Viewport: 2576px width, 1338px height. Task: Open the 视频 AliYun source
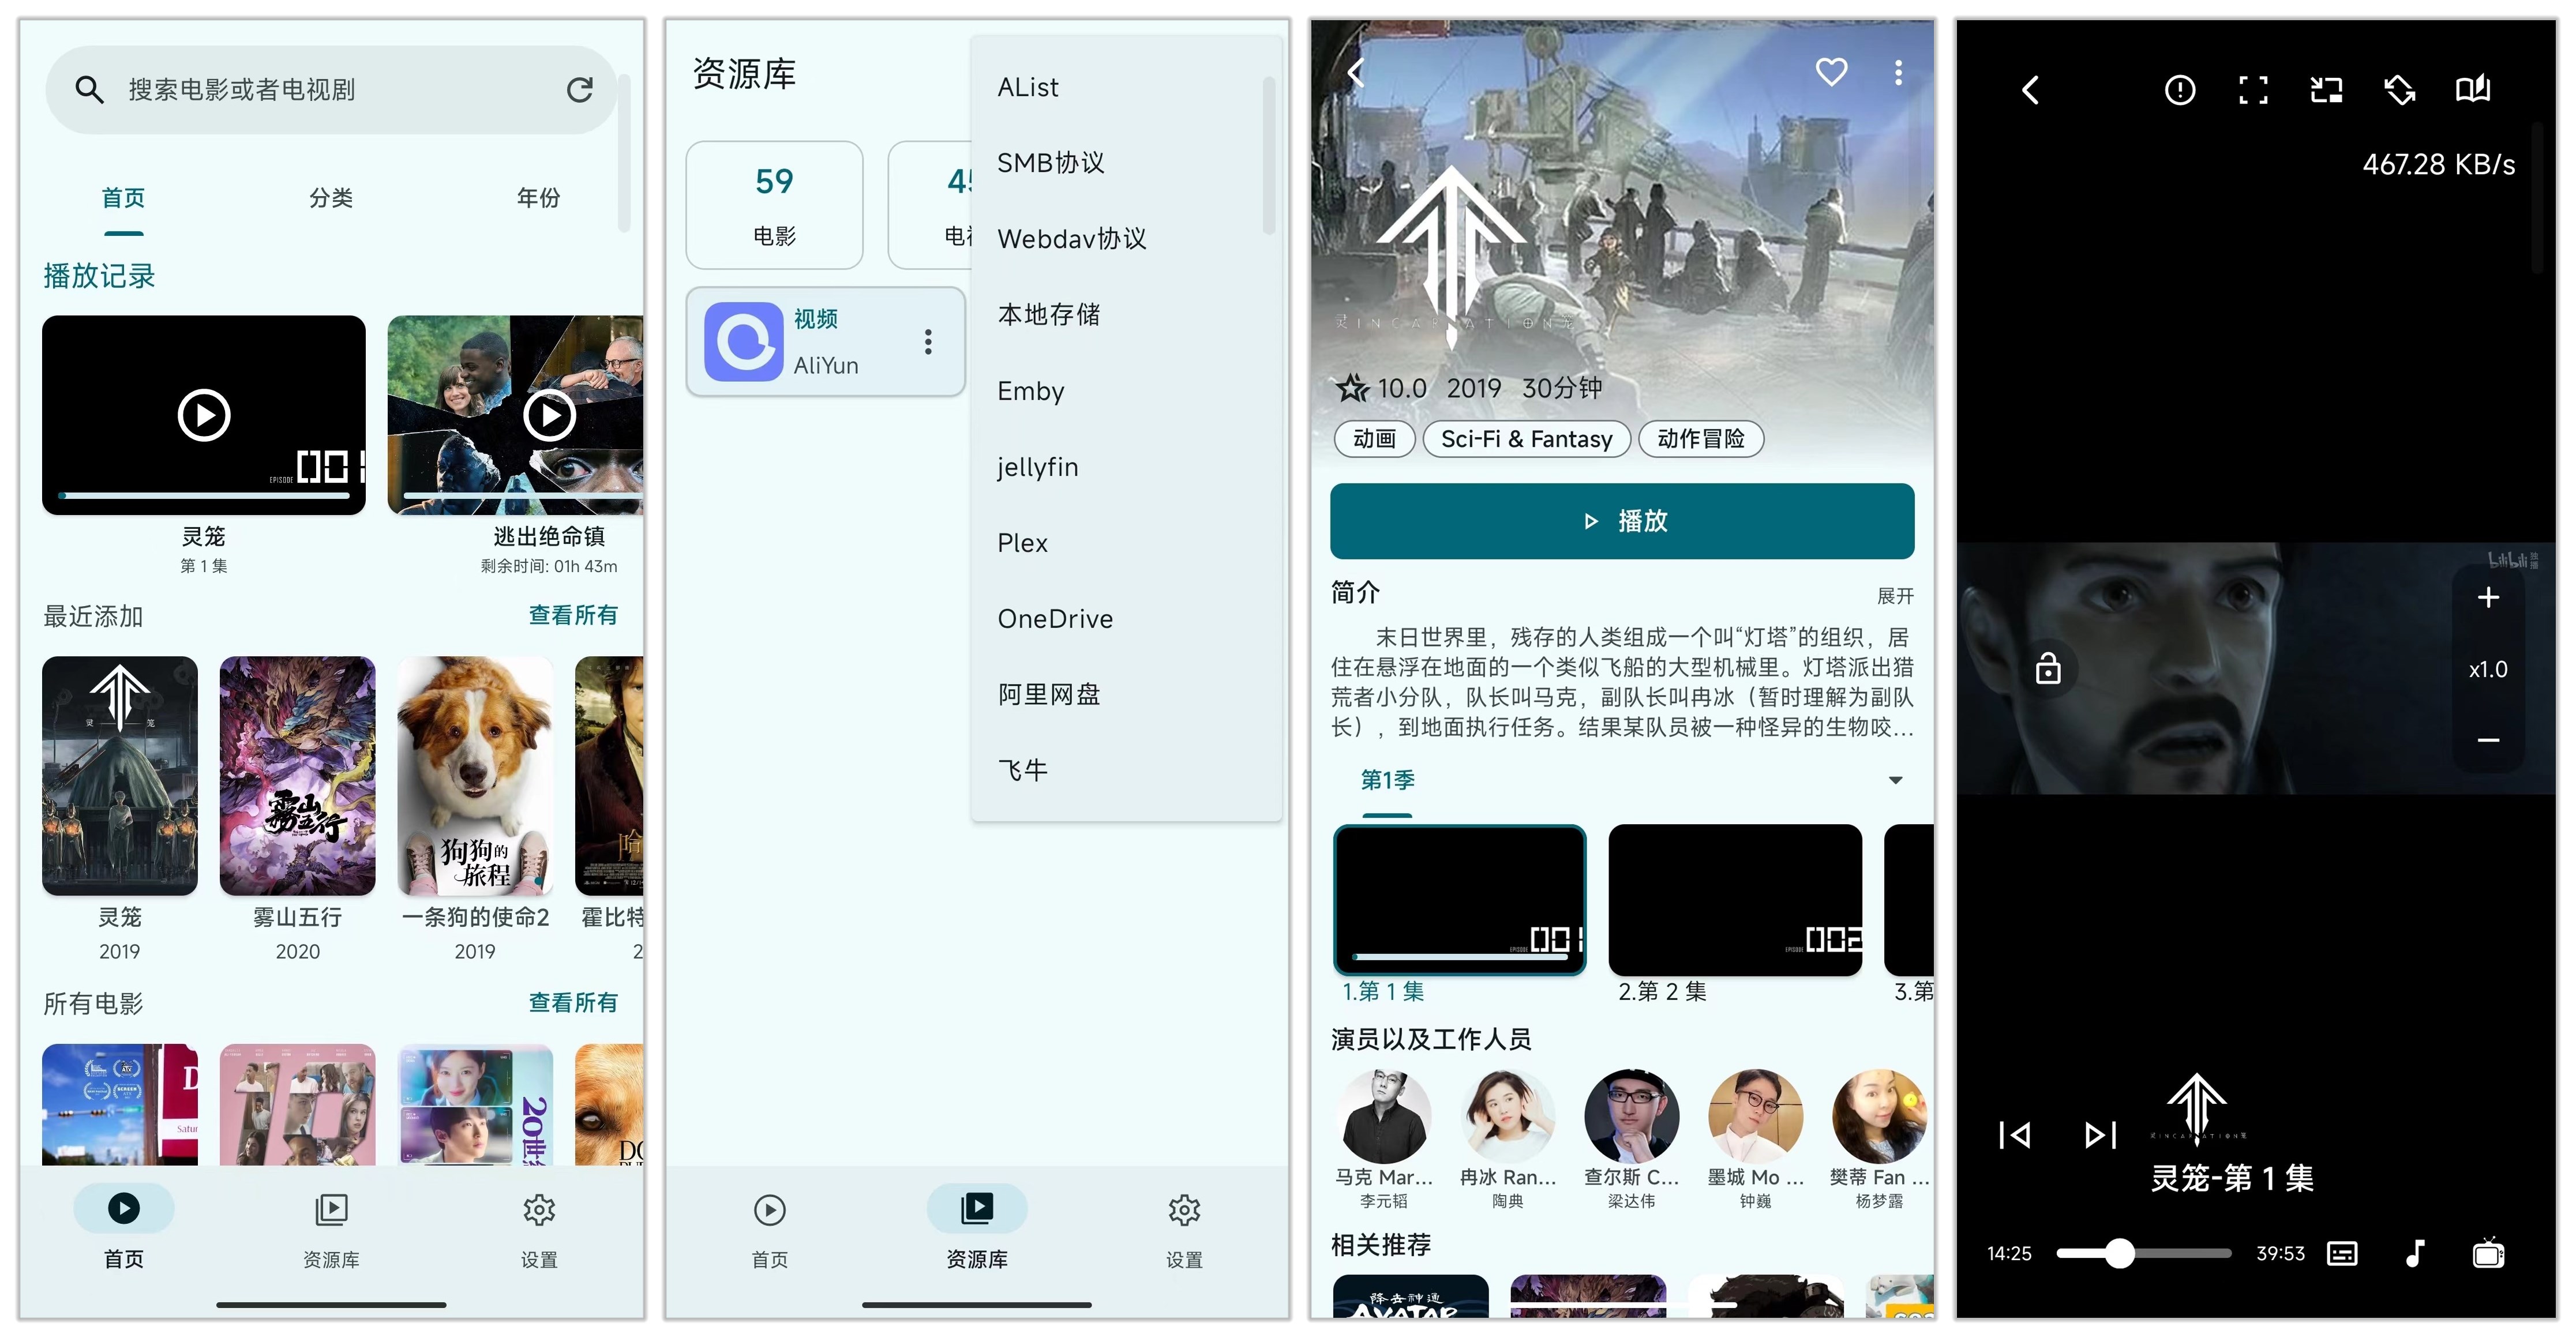[826, 342]
